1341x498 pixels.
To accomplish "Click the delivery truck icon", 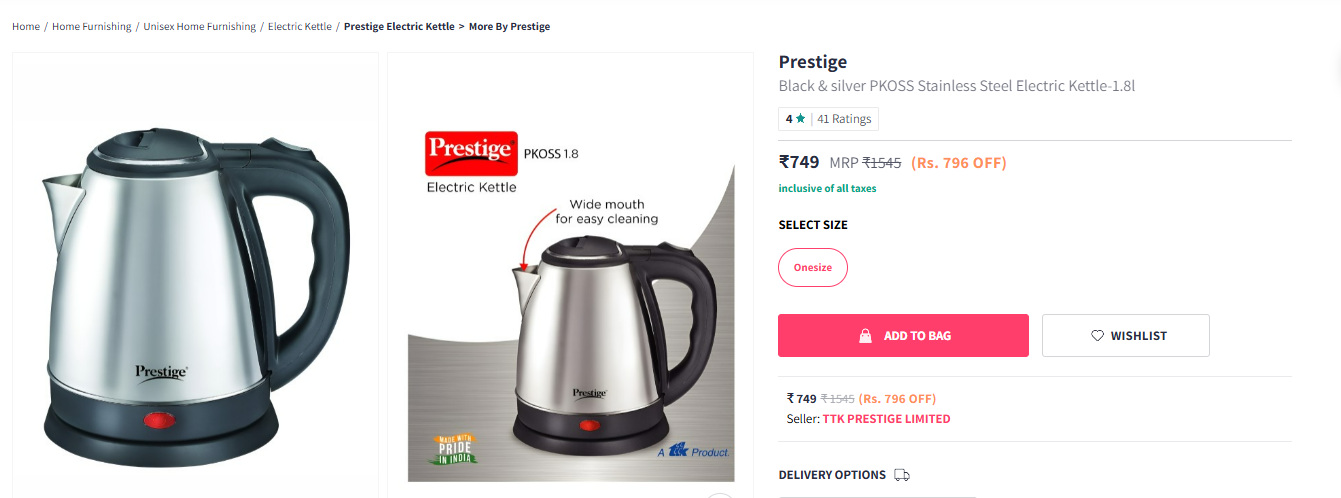I will (902, 475).
